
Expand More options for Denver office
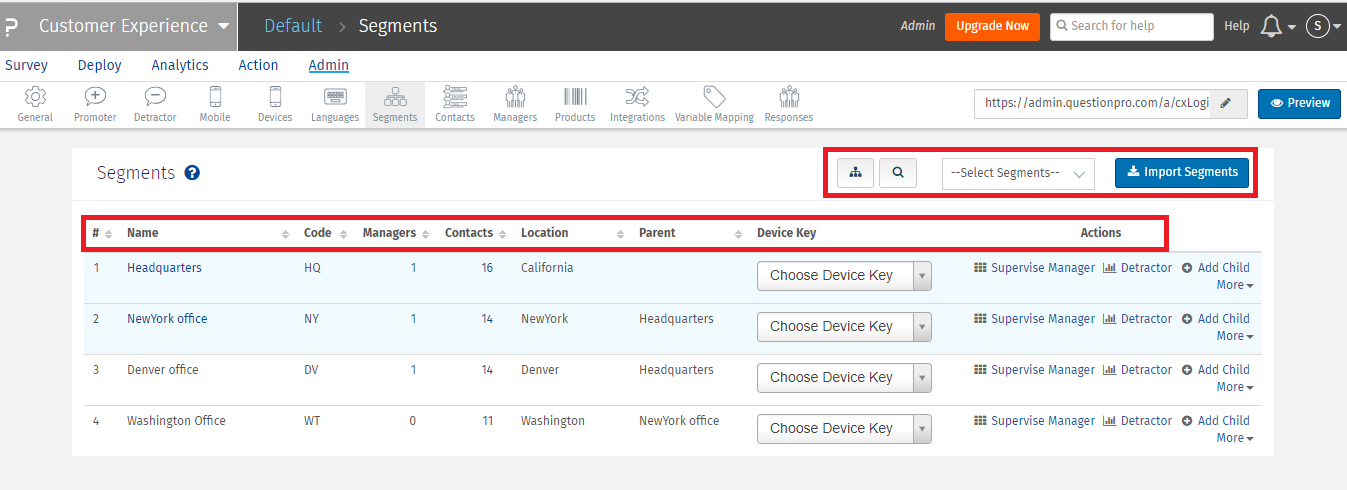[x=1234, y=387]
